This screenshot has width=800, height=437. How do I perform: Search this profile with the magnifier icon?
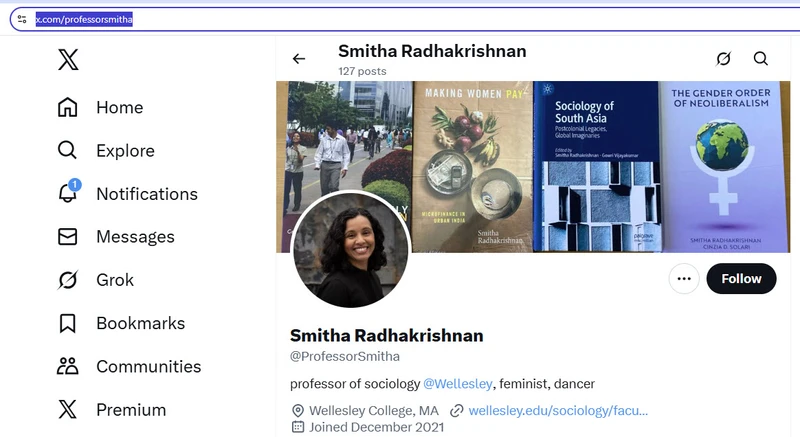click(x=761, y=59)
